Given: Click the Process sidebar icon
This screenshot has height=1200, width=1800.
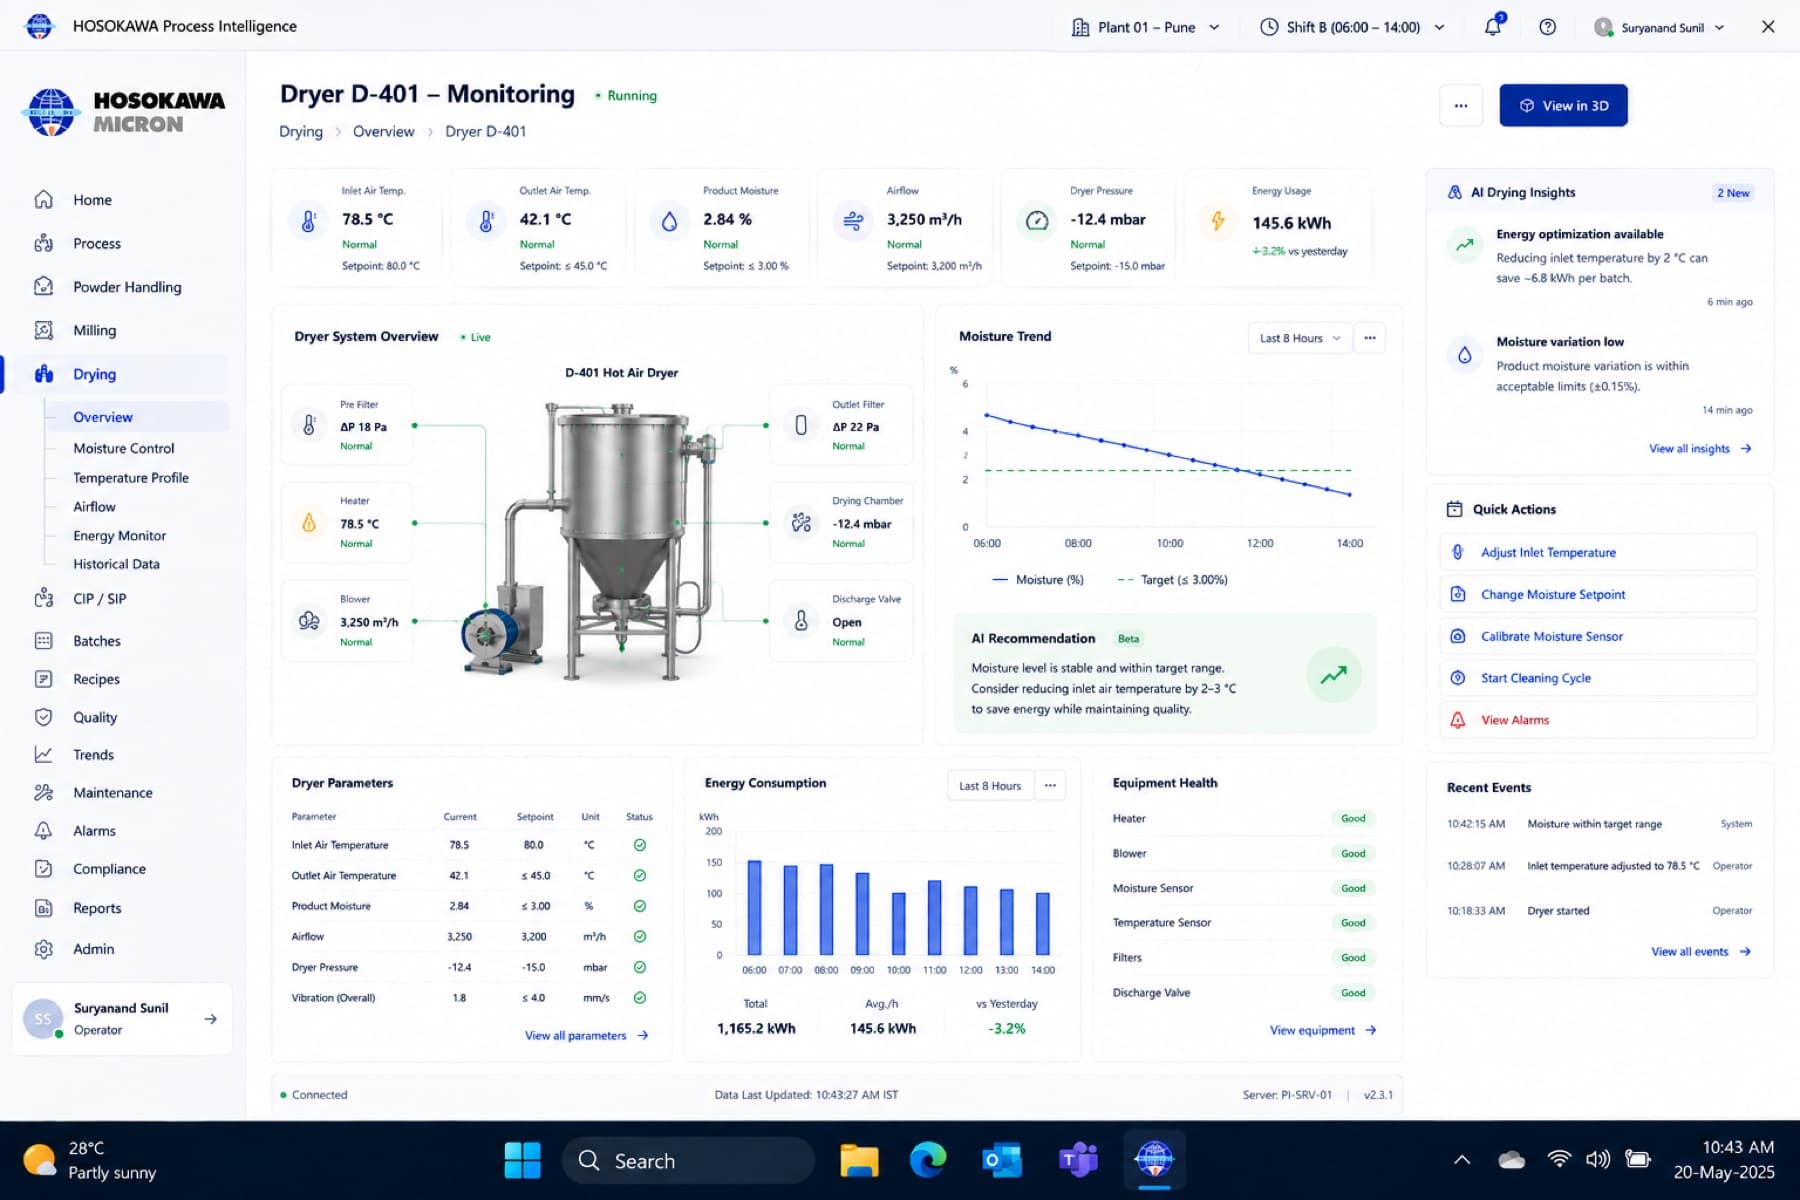Looking at the screenshot, I should coord(44,243).
